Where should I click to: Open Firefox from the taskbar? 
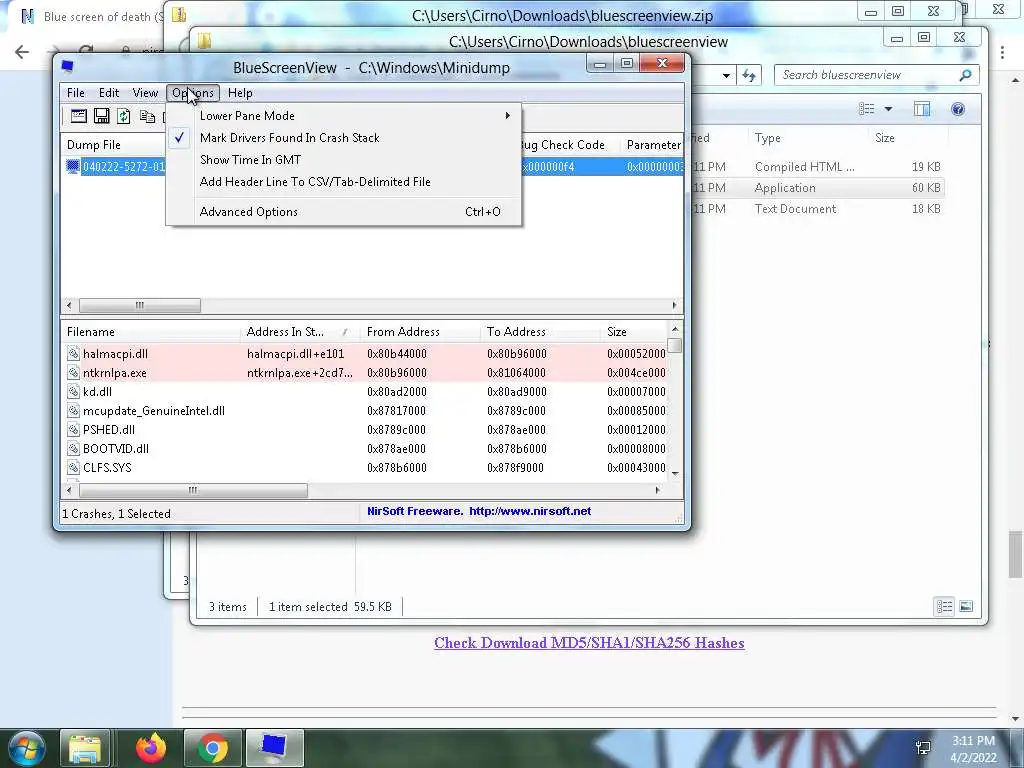(x=151, y=748)
